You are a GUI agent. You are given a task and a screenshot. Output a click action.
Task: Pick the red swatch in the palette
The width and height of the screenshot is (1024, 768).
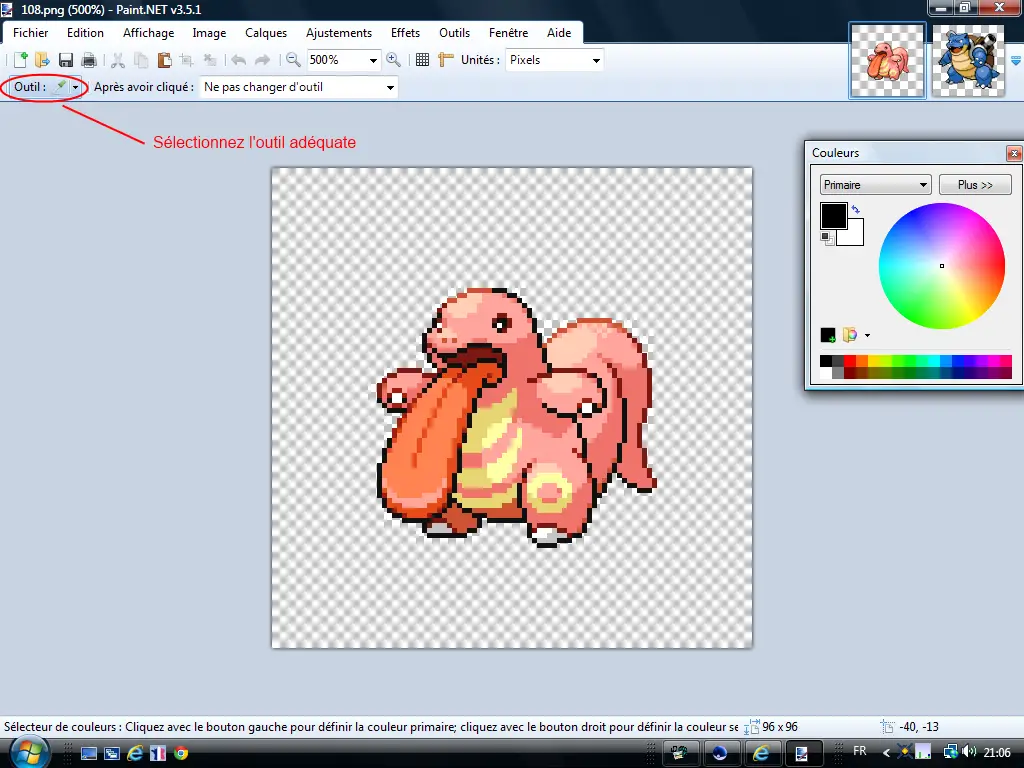click(x=849, y=360)
